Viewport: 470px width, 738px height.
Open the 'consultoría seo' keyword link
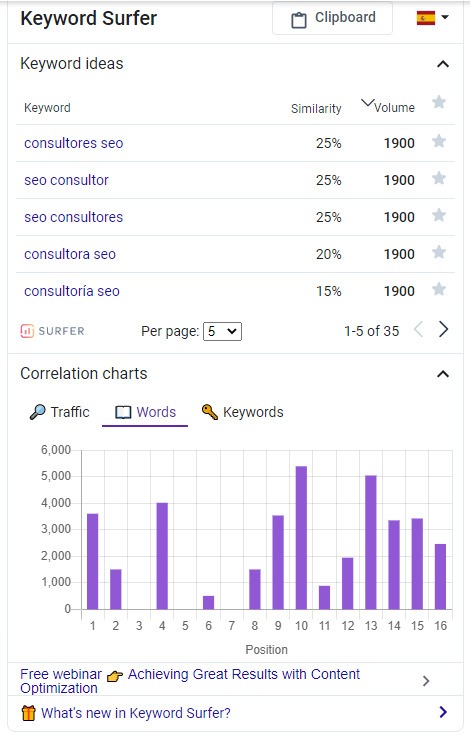tap(72, 291)
